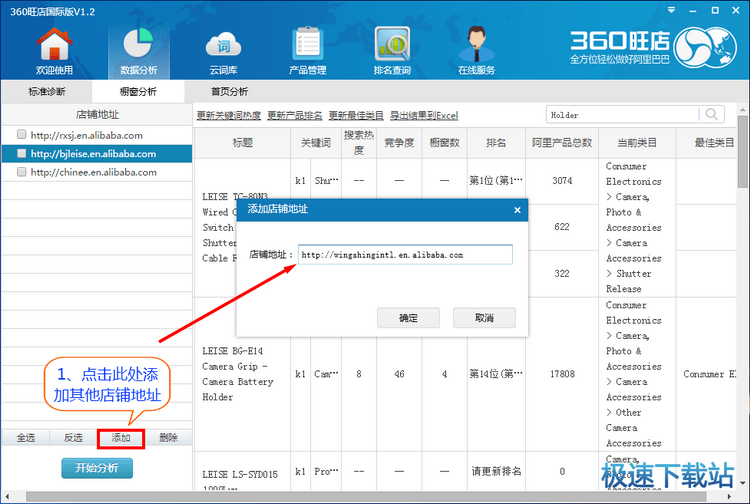Screen dimensions: 750x504
Task: Tick the chinee.en.alibaba.com checkbox
Action: pos(22,171)
